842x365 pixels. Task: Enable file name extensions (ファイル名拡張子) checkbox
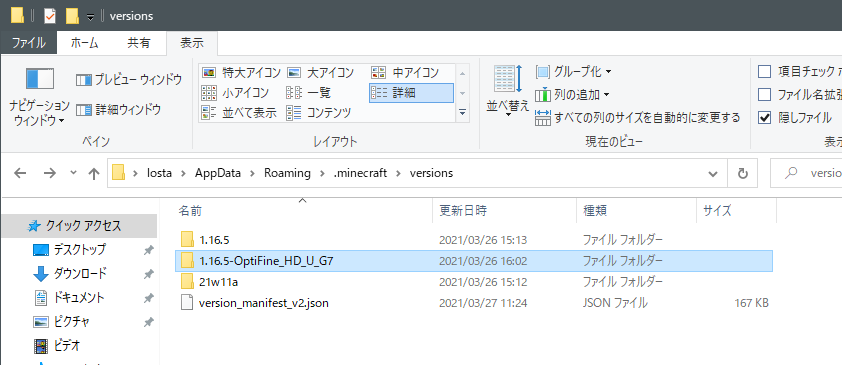tap(764, 95)
